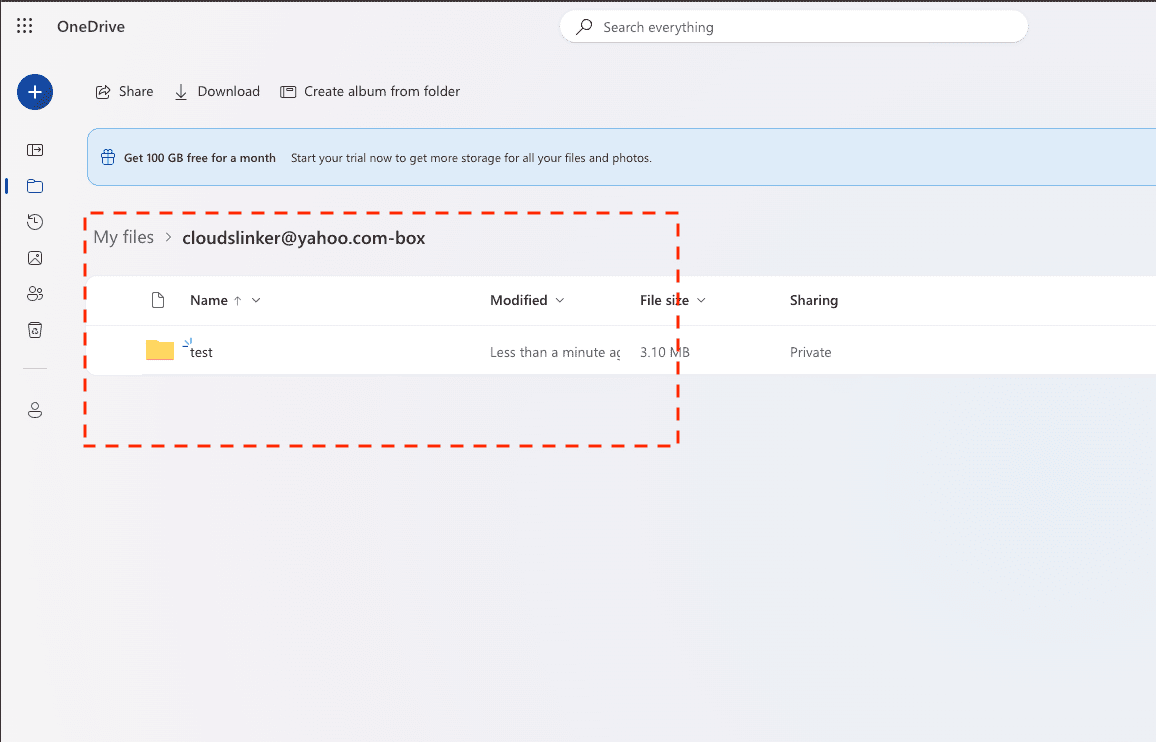
Task: Click Get 100 GB free for a month
Action: 200,158
